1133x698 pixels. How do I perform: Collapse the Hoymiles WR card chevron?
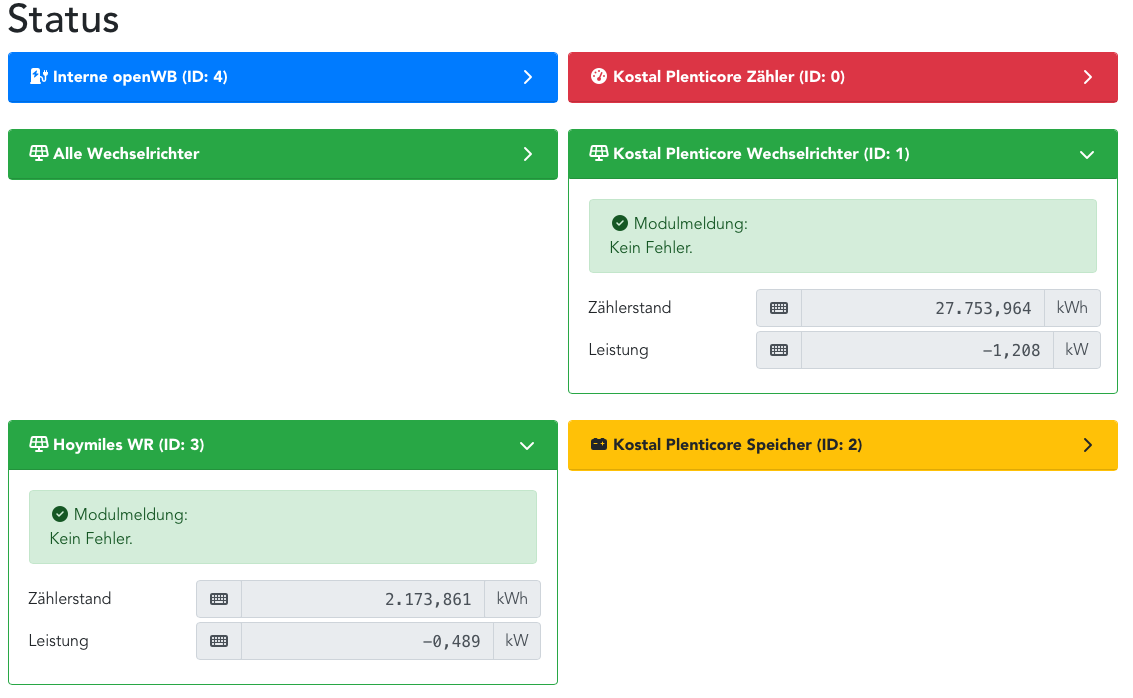point(528,446)
